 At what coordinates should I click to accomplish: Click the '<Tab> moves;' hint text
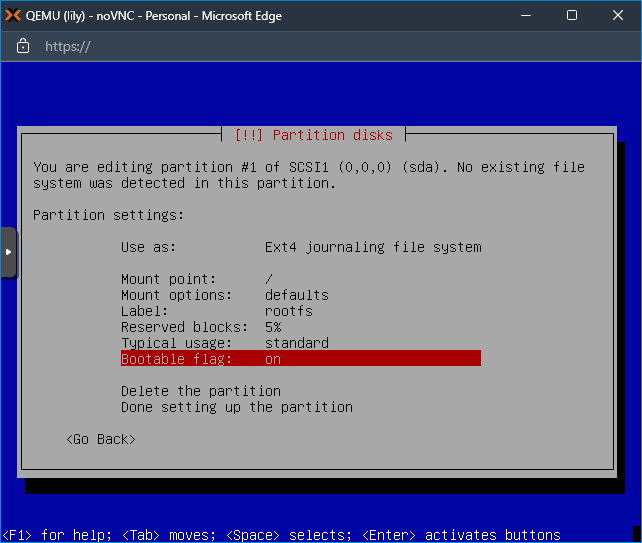pos(169,535)
